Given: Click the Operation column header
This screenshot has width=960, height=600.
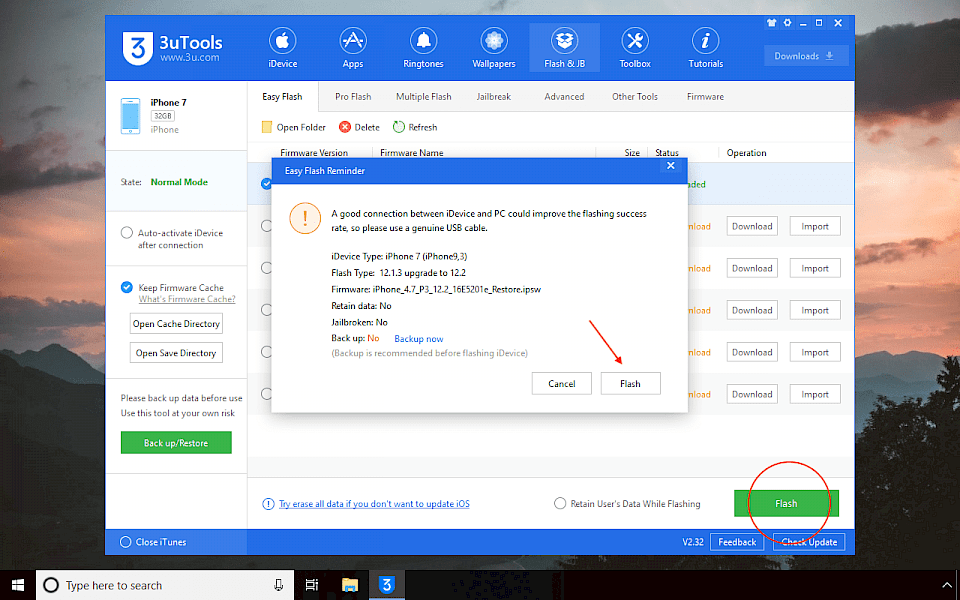Looking at the screenshot, I should (x=746, y=153).
